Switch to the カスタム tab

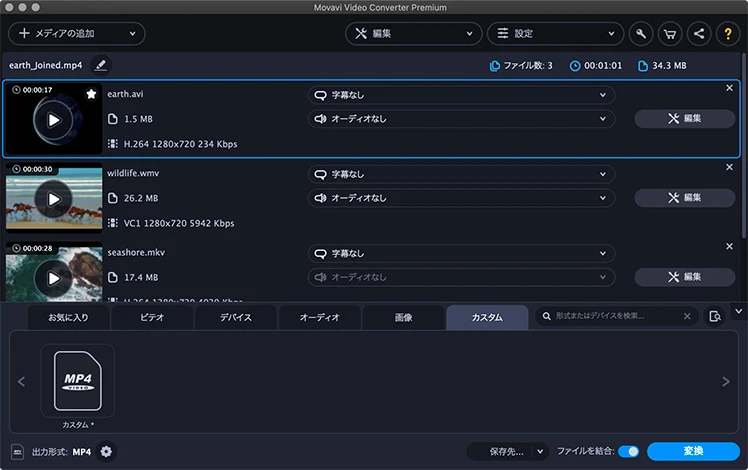(487, 318)
